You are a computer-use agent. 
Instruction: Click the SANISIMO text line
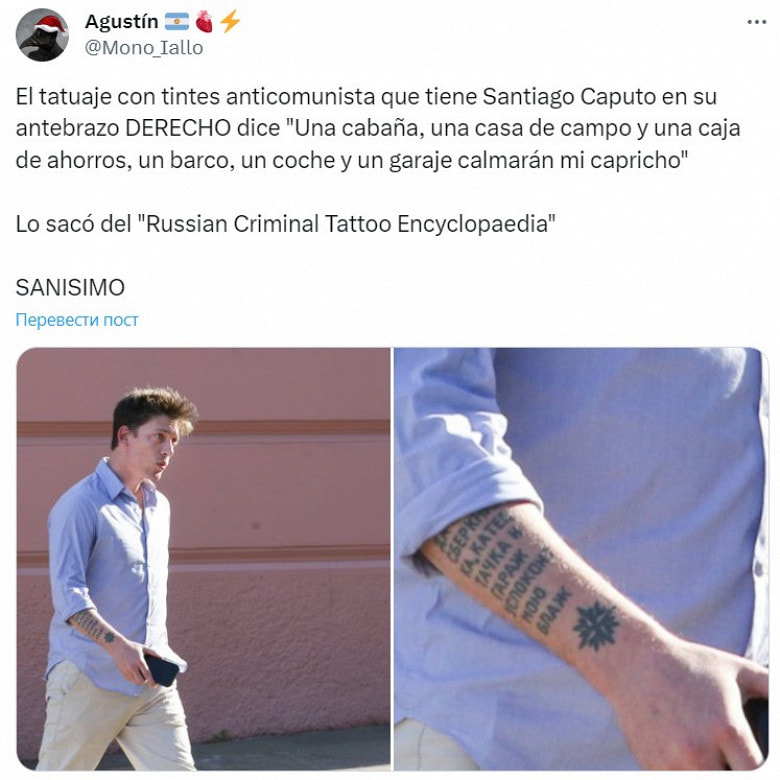[x=70, y=288]
